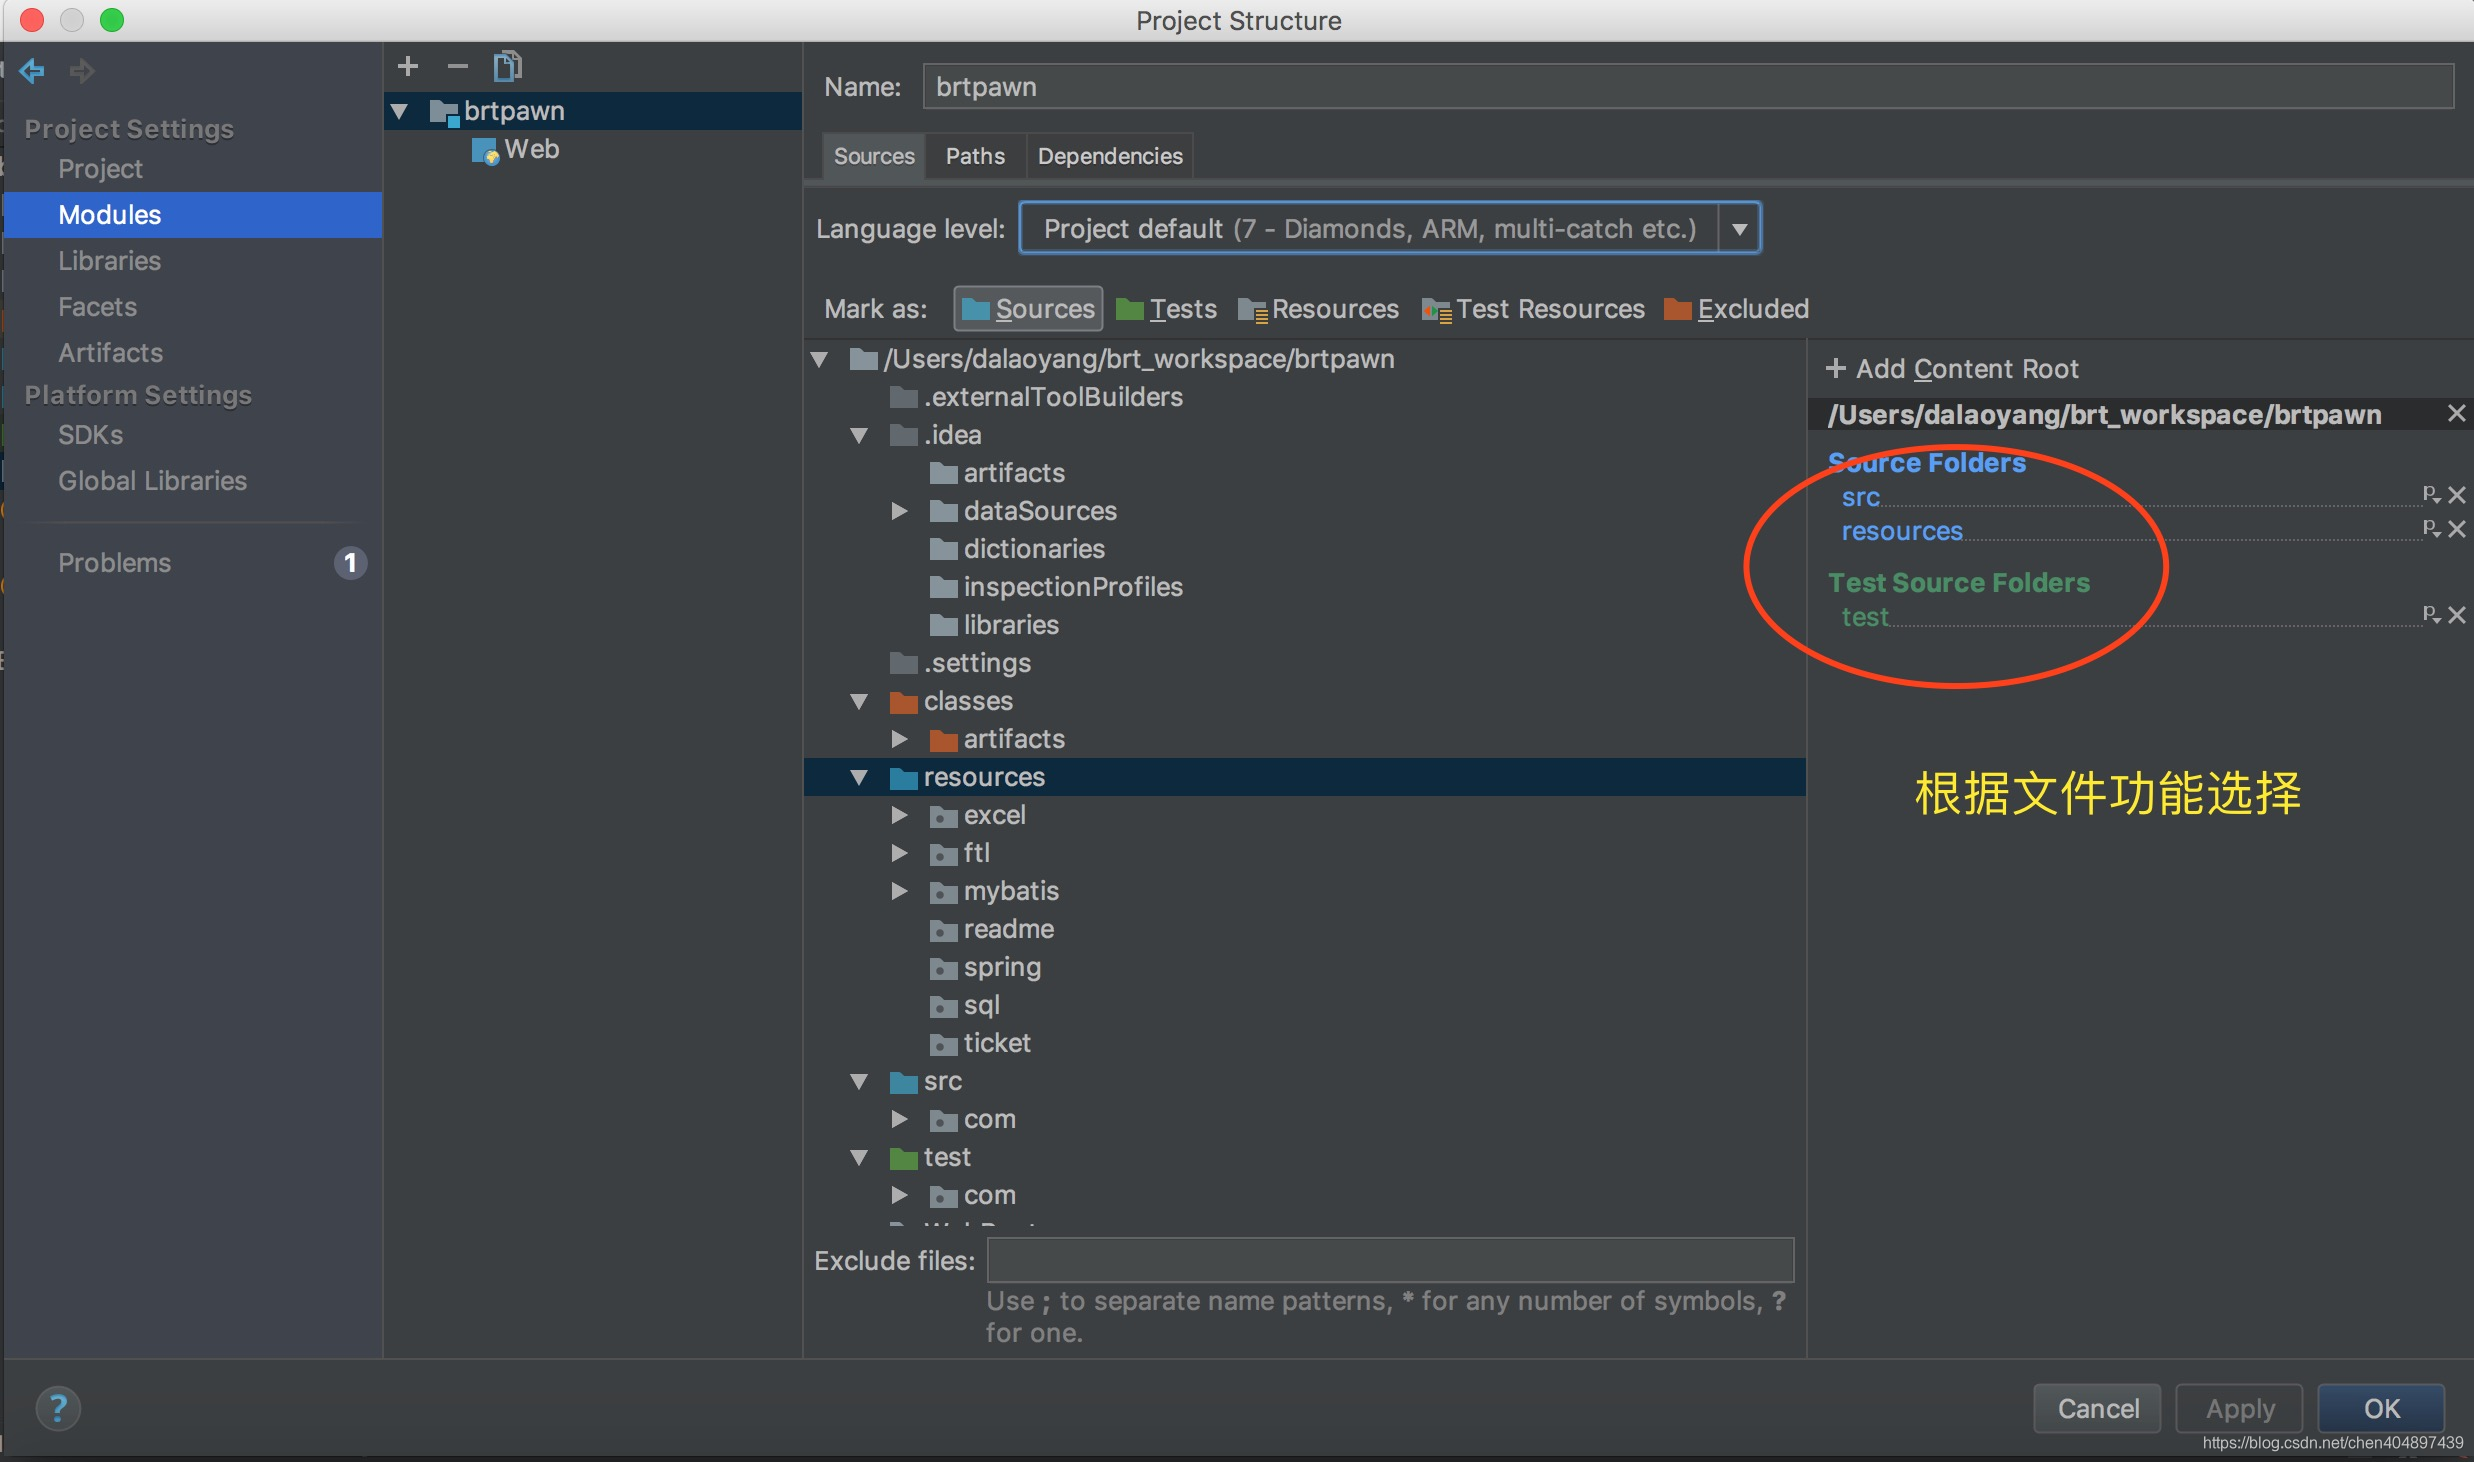Switch to the Paths tab
Viewport: 2474px width, 1462px height.
[974, 156]
